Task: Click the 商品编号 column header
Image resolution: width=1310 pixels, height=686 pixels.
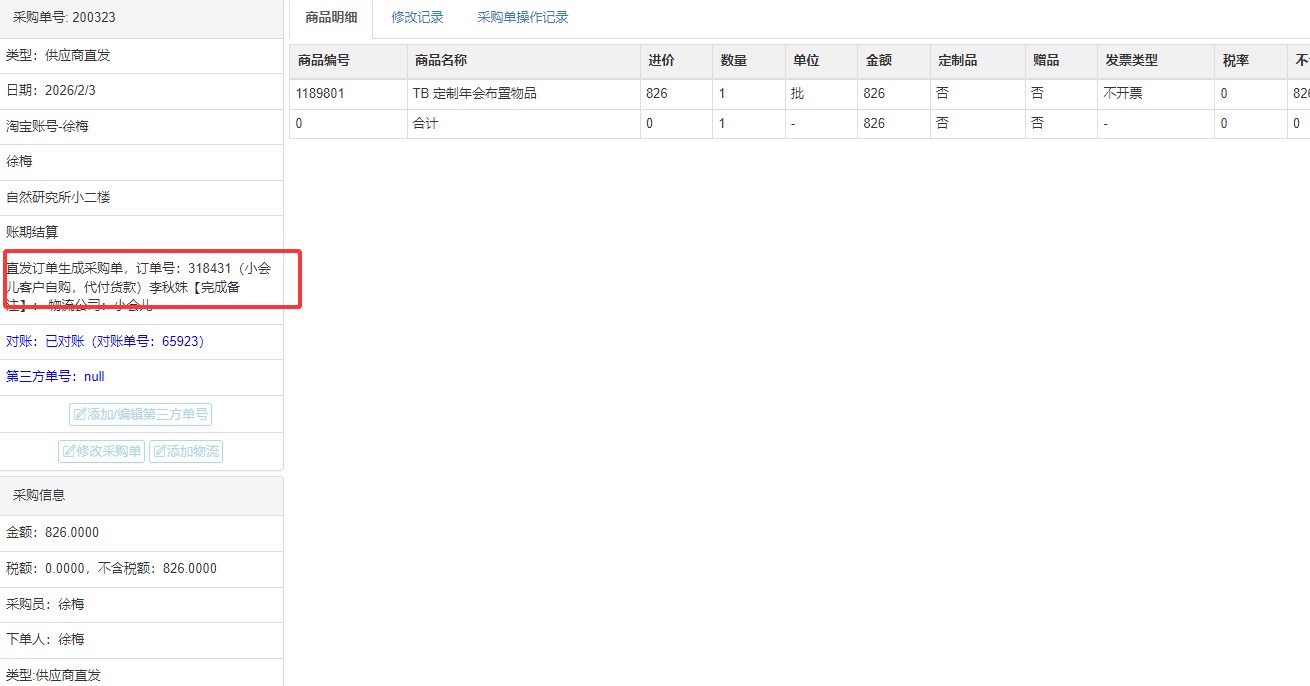Action: (x=324, y=60)
